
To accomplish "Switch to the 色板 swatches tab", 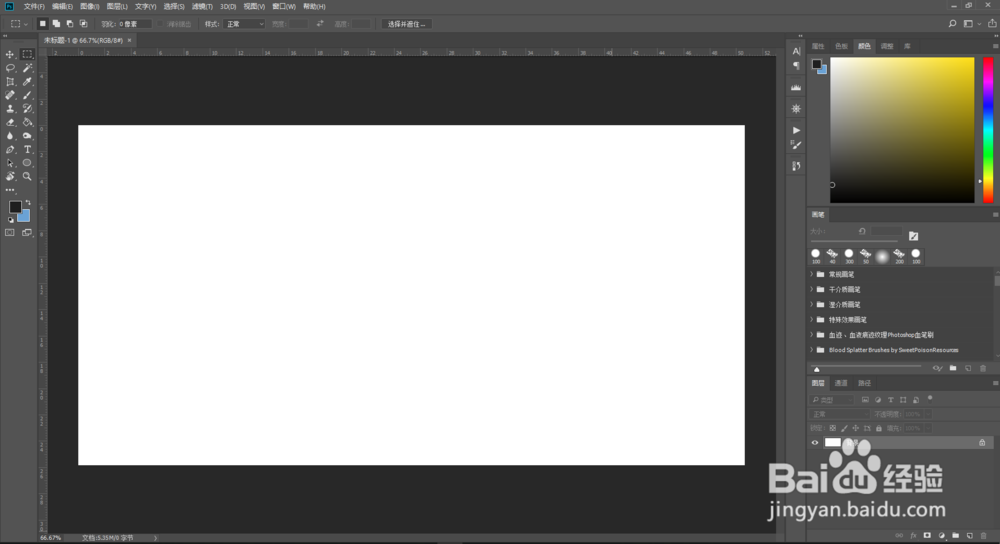I will (841, 47).
